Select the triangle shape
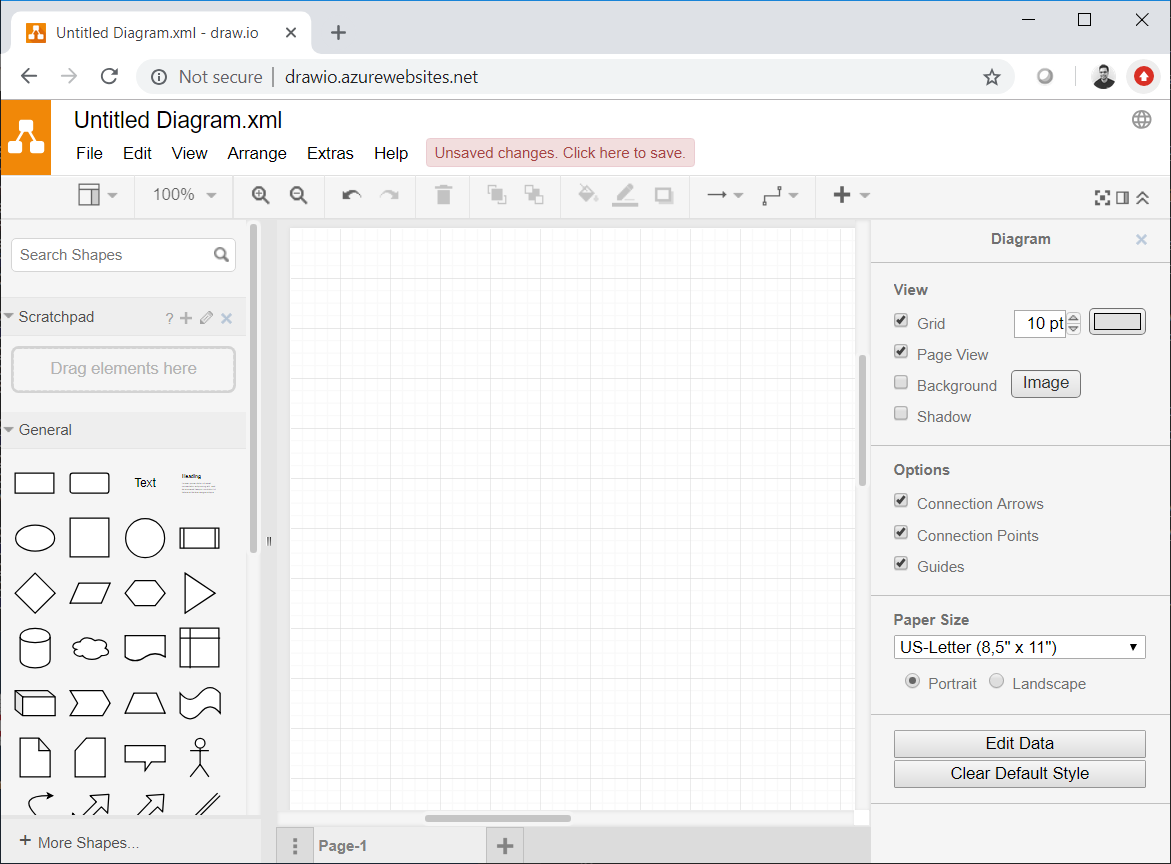This screenshot has height=864, width=1171. [199, 594]
